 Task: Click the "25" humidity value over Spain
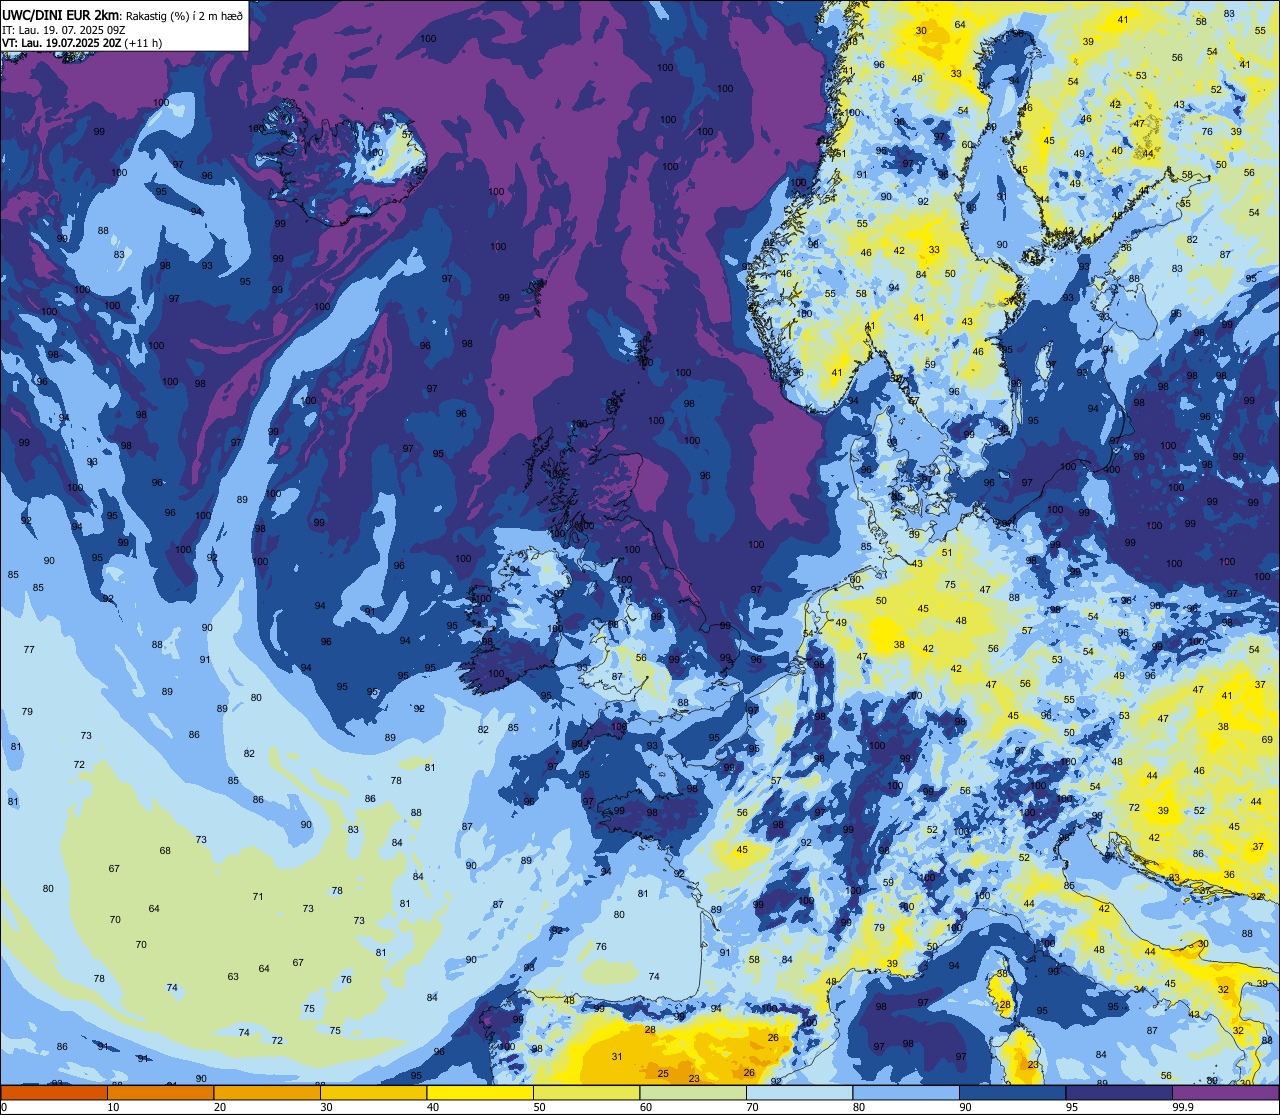coord(663,1073)
